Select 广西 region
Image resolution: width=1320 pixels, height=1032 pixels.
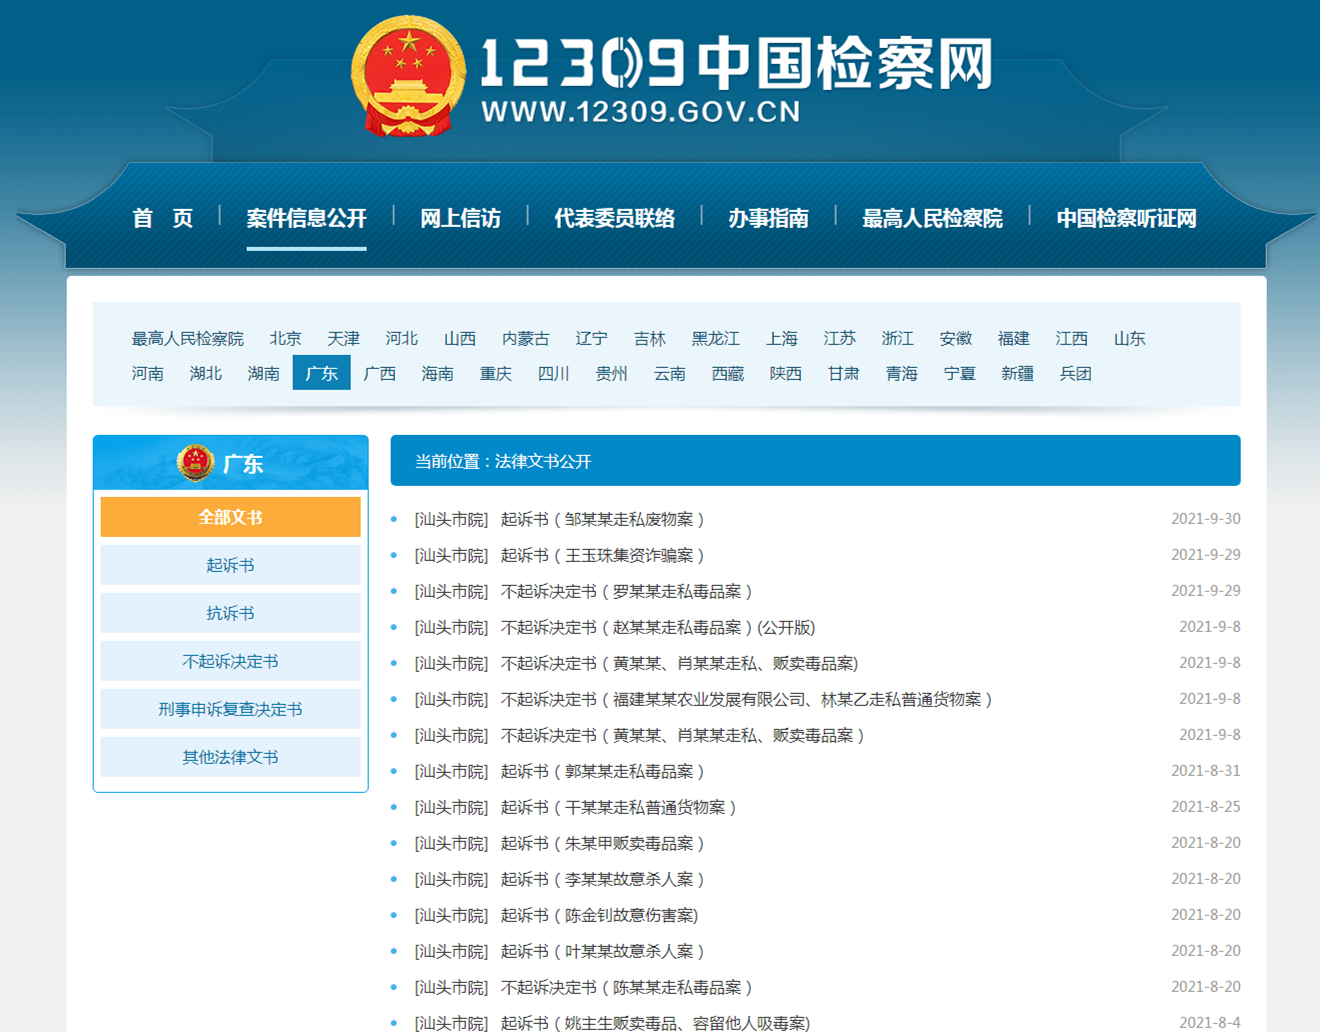coord(380,374)
